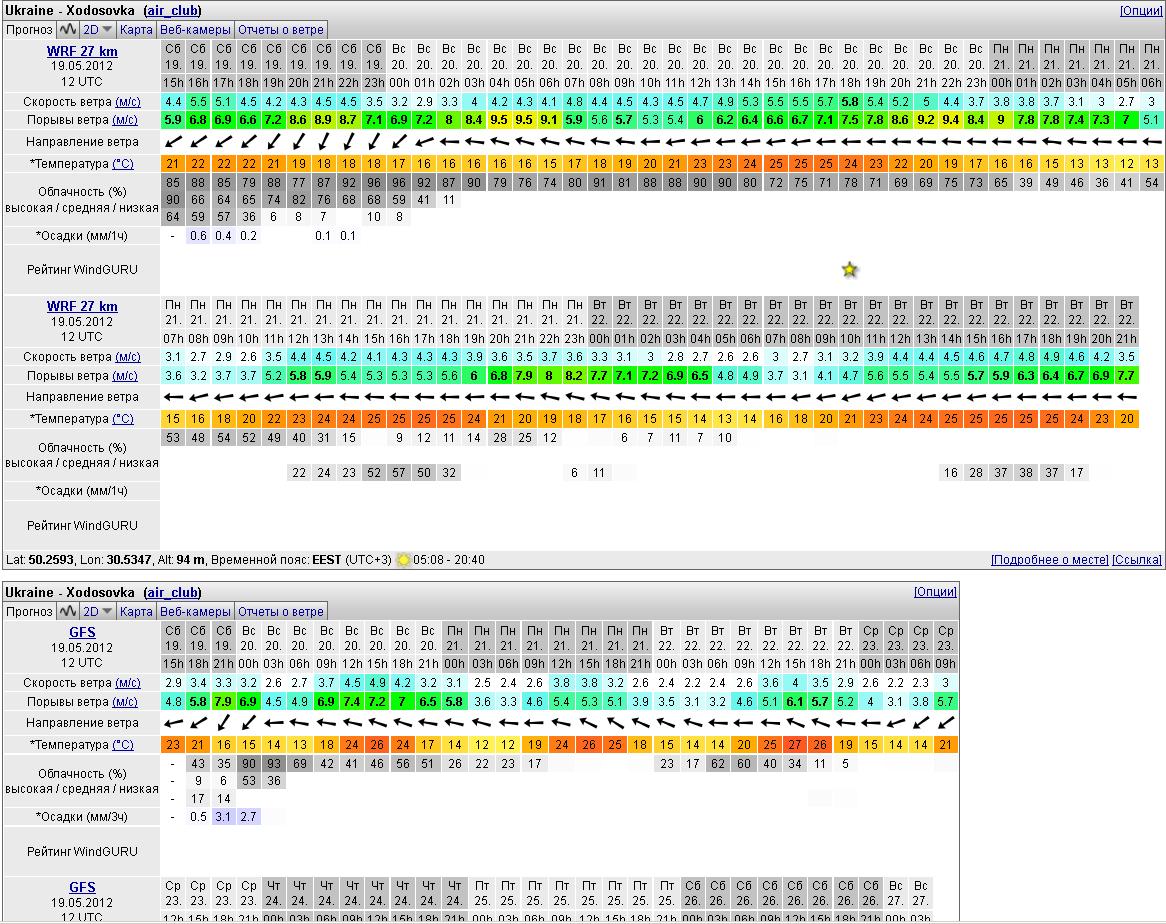1166x924 pixels.
Task: Click the Ссылка link
Action: (x=1137, y=560)
